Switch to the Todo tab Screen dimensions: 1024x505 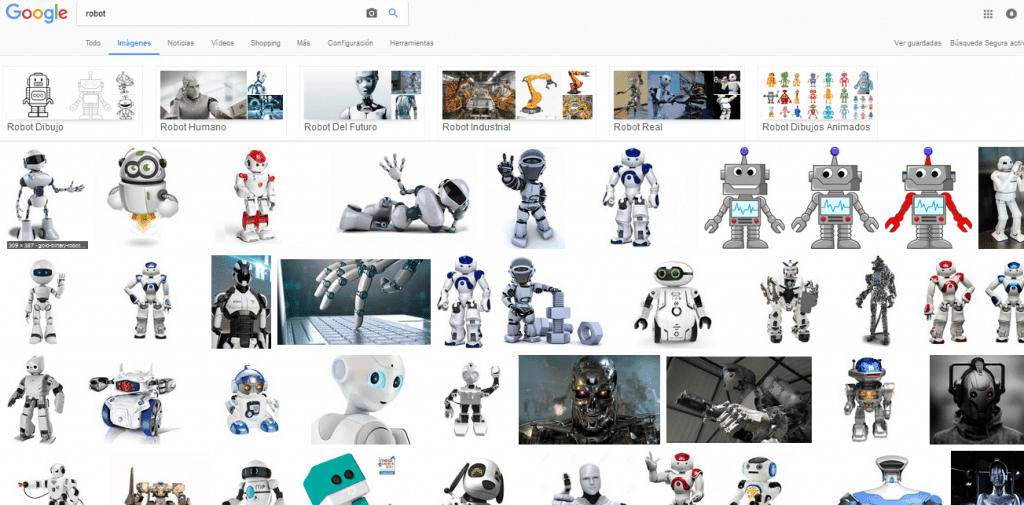(x=93, y=43)
